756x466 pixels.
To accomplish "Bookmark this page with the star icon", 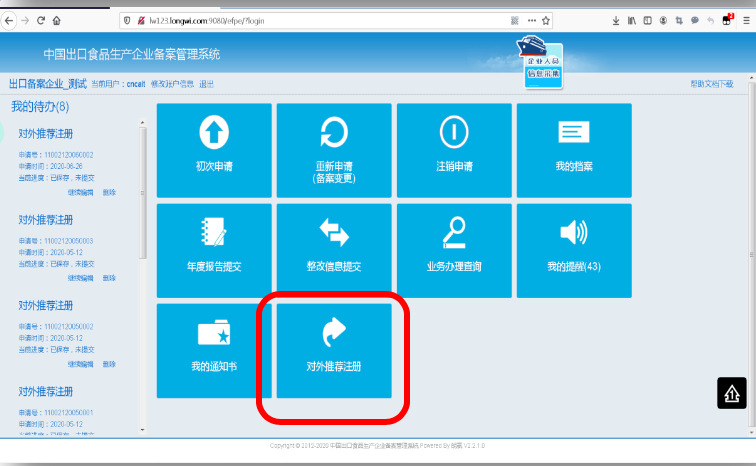I will coord(546,20).
